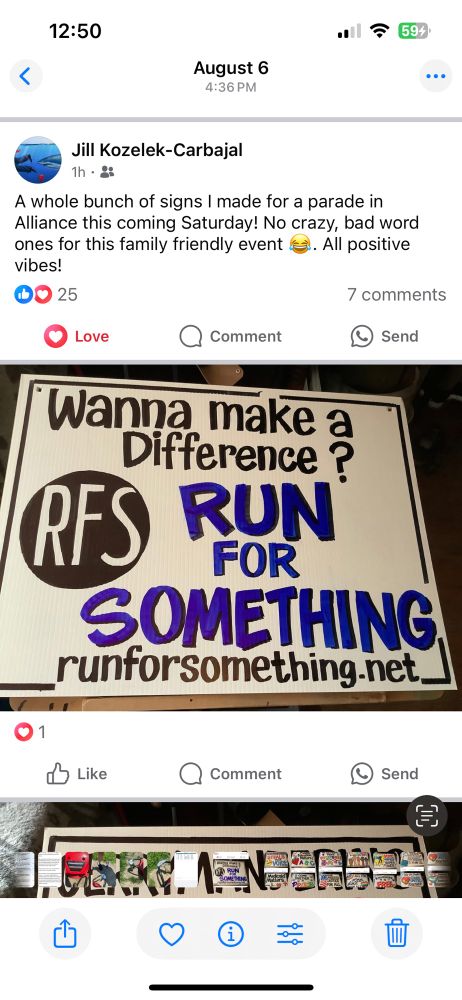Image resolution: width=462 pixels, height=1000 pixels.
Task: Open the edit adjustments sliders icon
Action: 290,934
